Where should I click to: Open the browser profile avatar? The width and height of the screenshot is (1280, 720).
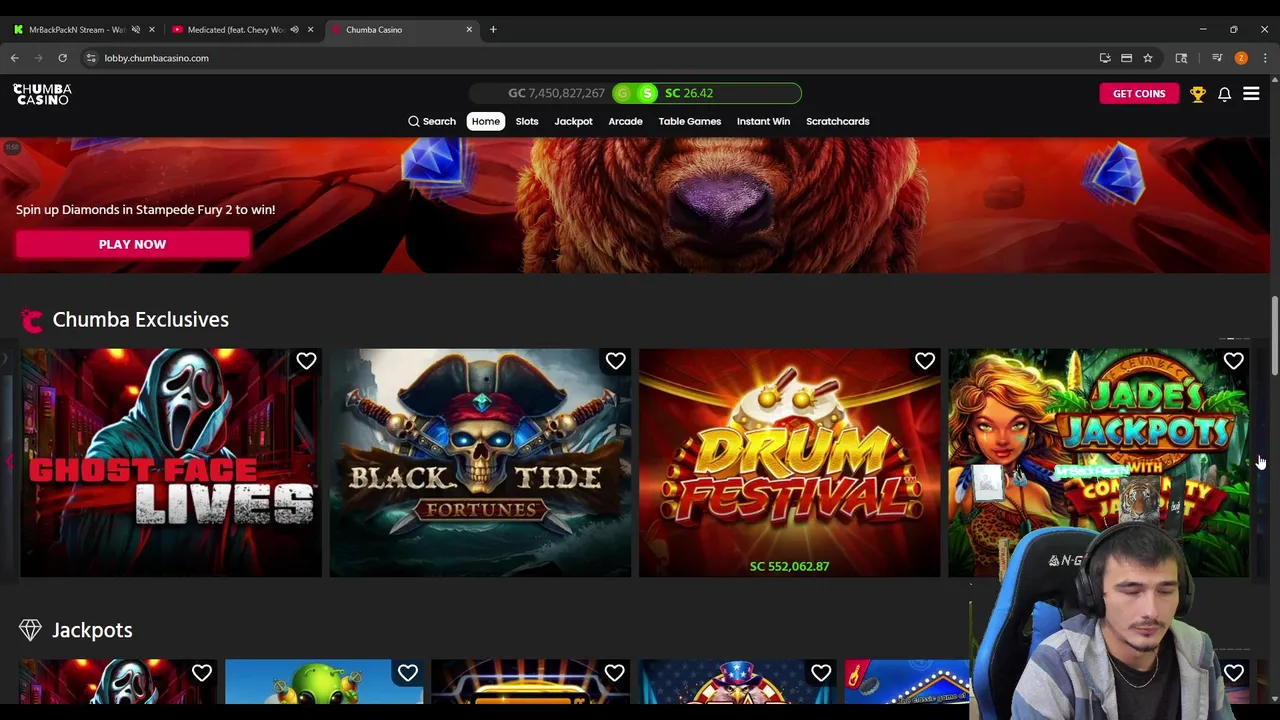coord(1241,58)
